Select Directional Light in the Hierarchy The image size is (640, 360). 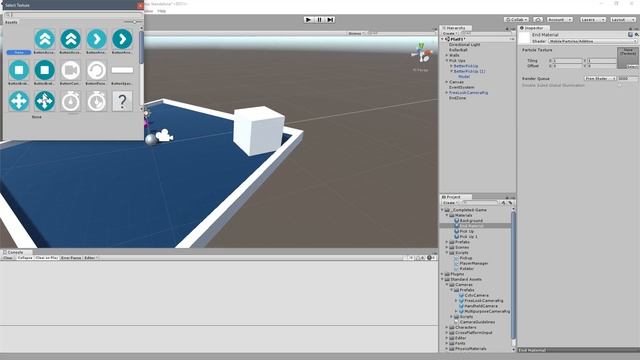(464, 44)
